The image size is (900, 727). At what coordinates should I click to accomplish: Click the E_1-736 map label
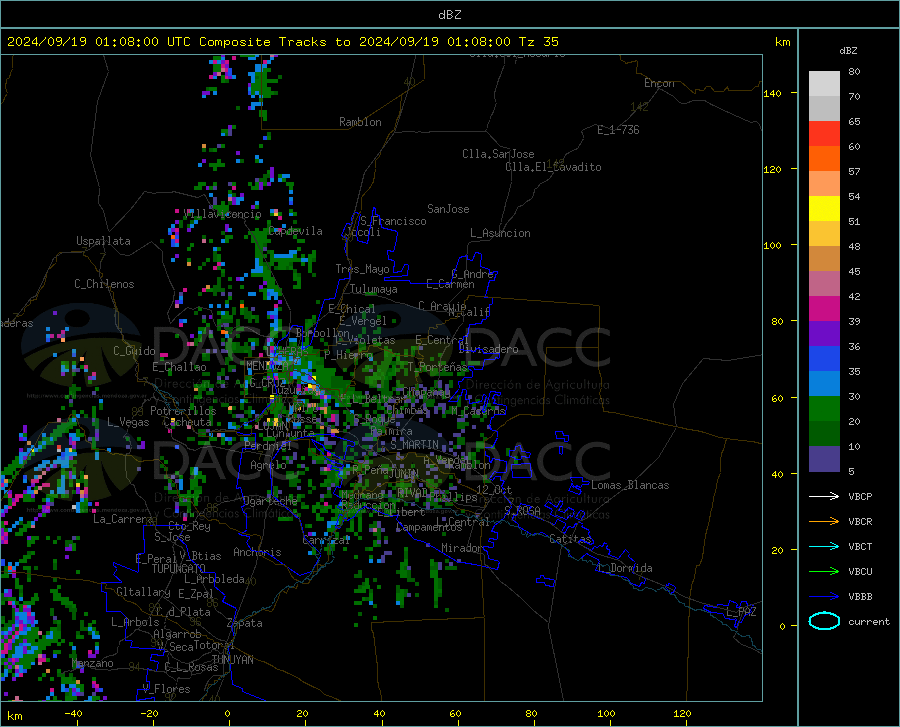(x=618, y=130)
